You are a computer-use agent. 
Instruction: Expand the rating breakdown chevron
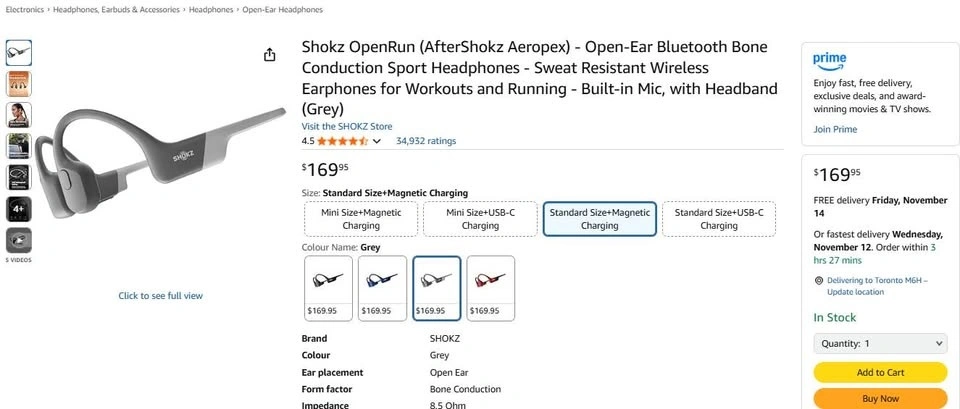pyautogui.click(x=377, y=142)
